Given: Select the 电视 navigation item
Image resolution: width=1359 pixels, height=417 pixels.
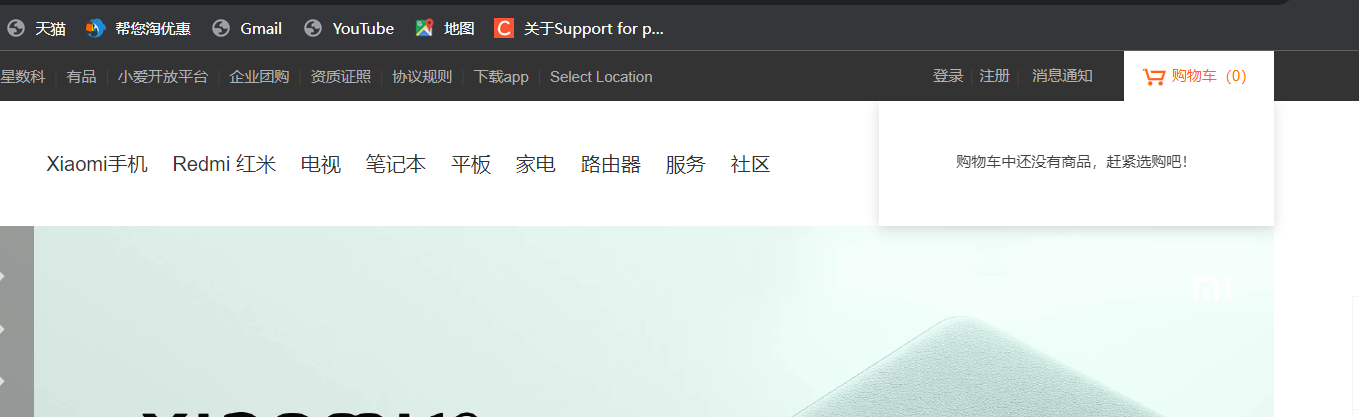Looking at the screenshot, I should [321, 164].
